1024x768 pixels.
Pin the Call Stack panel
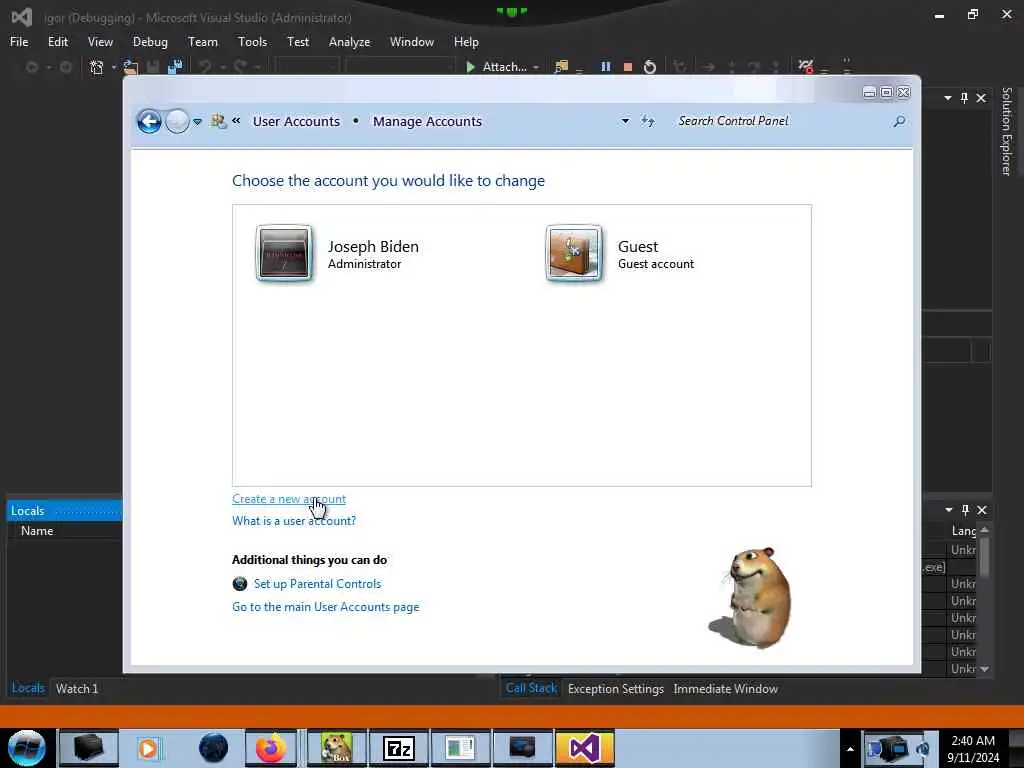coord(965,510)
